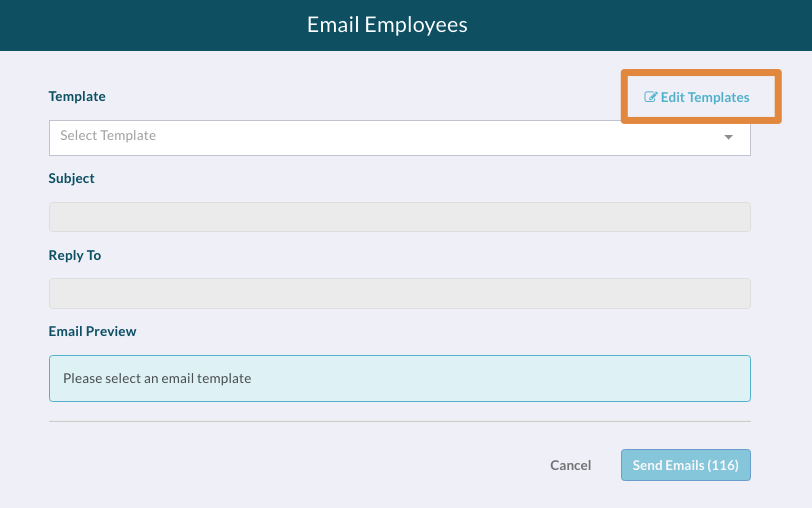The image size is (812, 508).
Task: Click the Email Preview section label
Action: 93,331
